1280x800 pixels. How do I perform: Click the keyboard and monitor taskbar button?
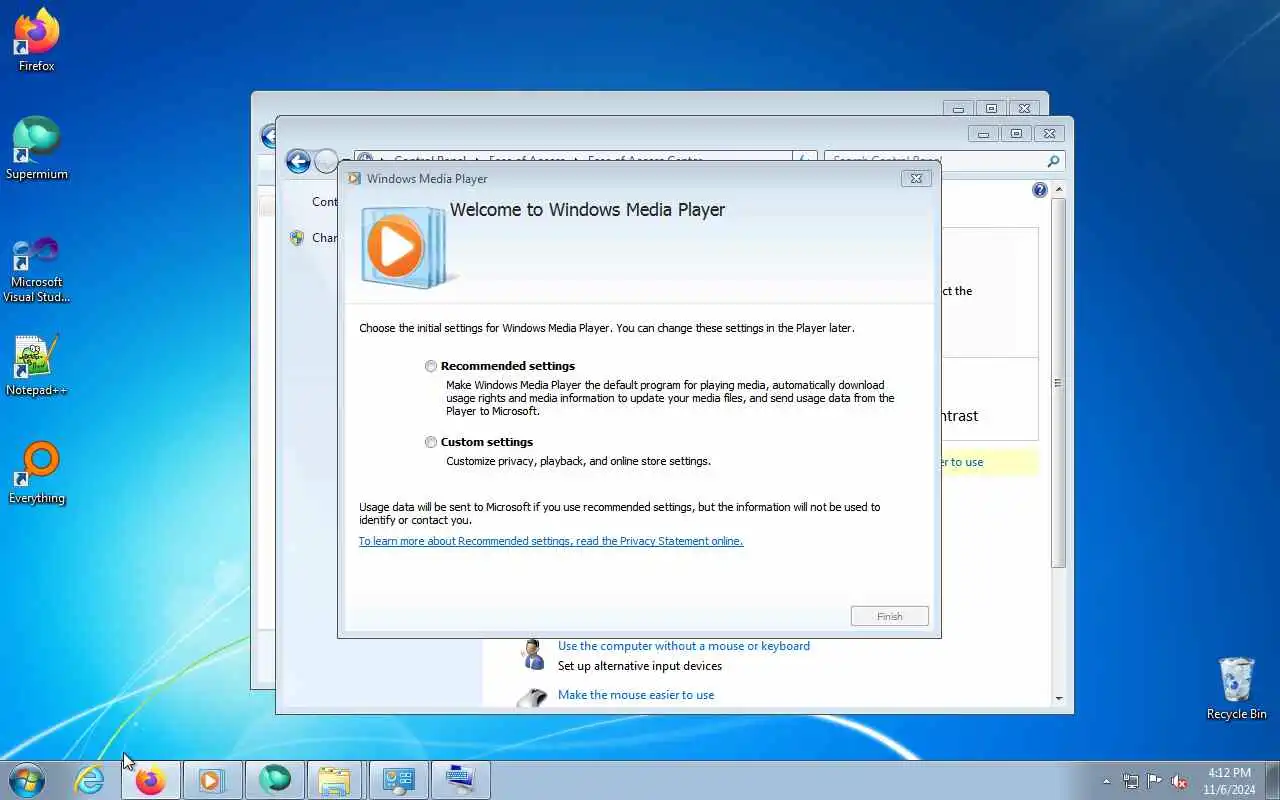click(x=460, y=780)
